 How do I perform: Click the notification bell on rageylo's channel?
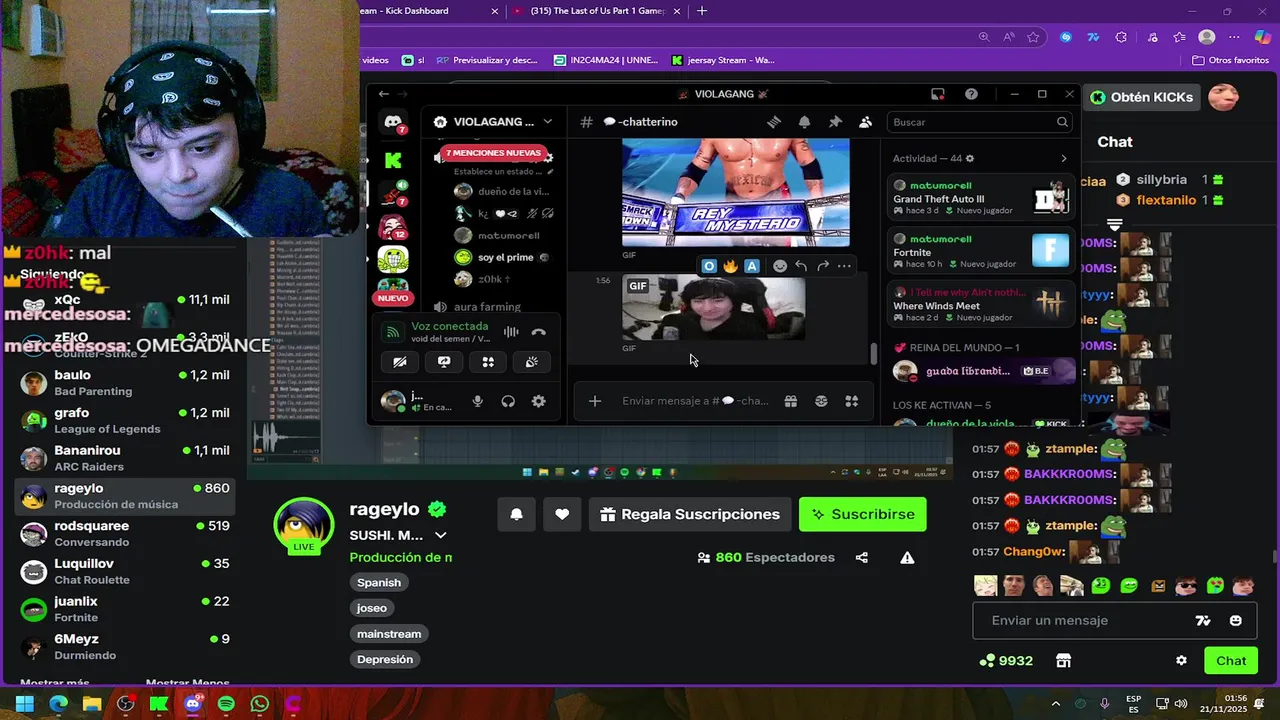pyautogui.click(x=516, y=514)
